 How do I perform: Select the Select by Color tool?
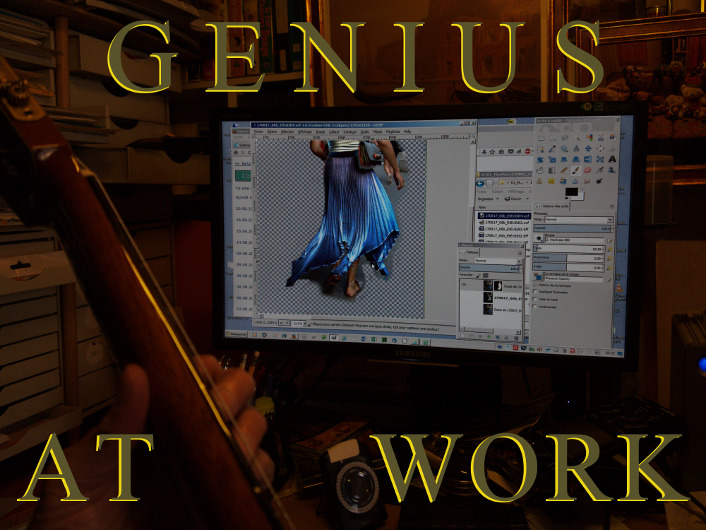point(589,137)
